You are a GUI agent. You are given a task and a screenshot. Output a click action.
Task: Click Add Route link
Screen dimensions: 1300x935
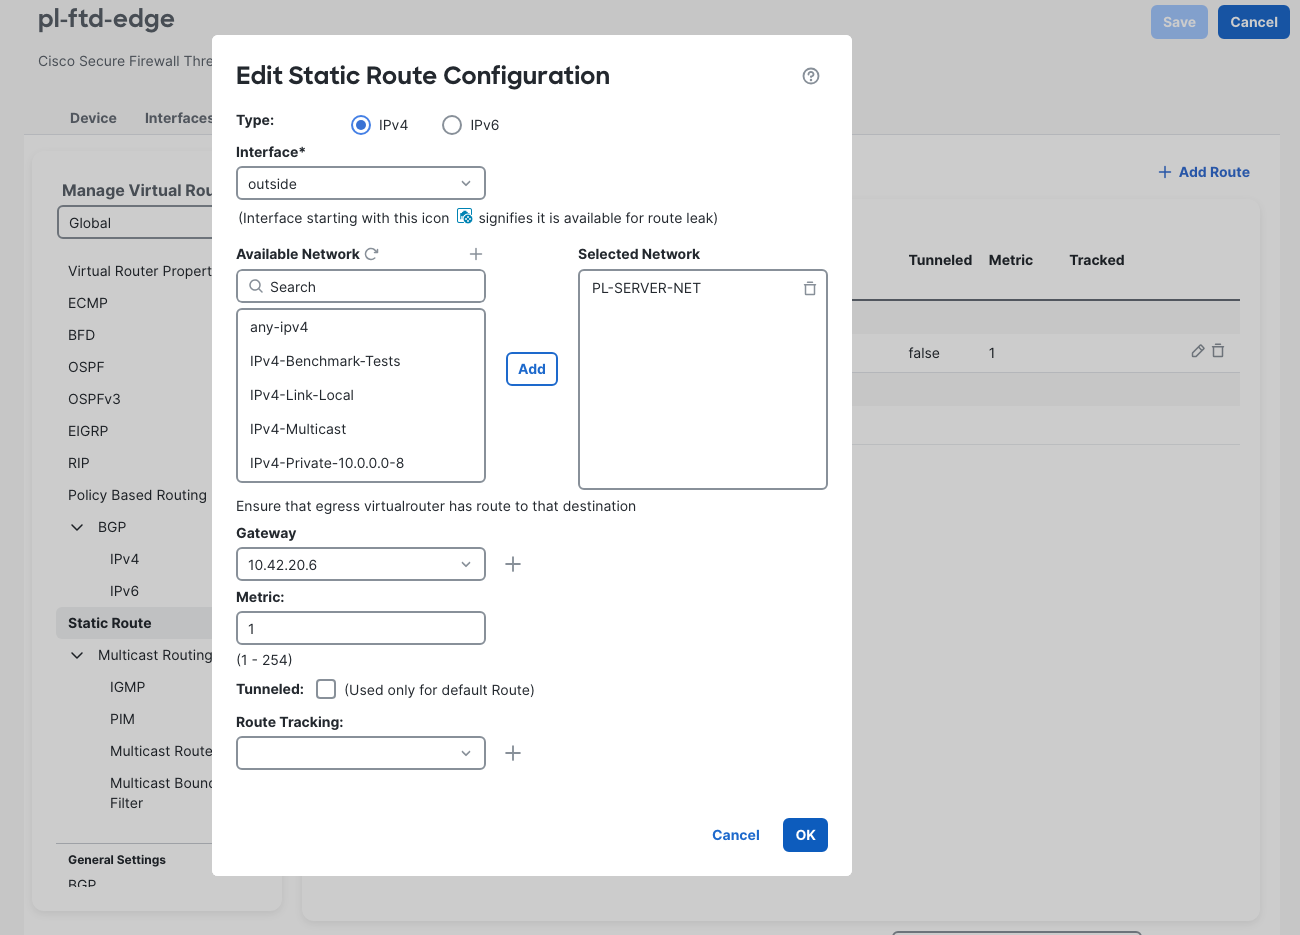point(1204,172)
